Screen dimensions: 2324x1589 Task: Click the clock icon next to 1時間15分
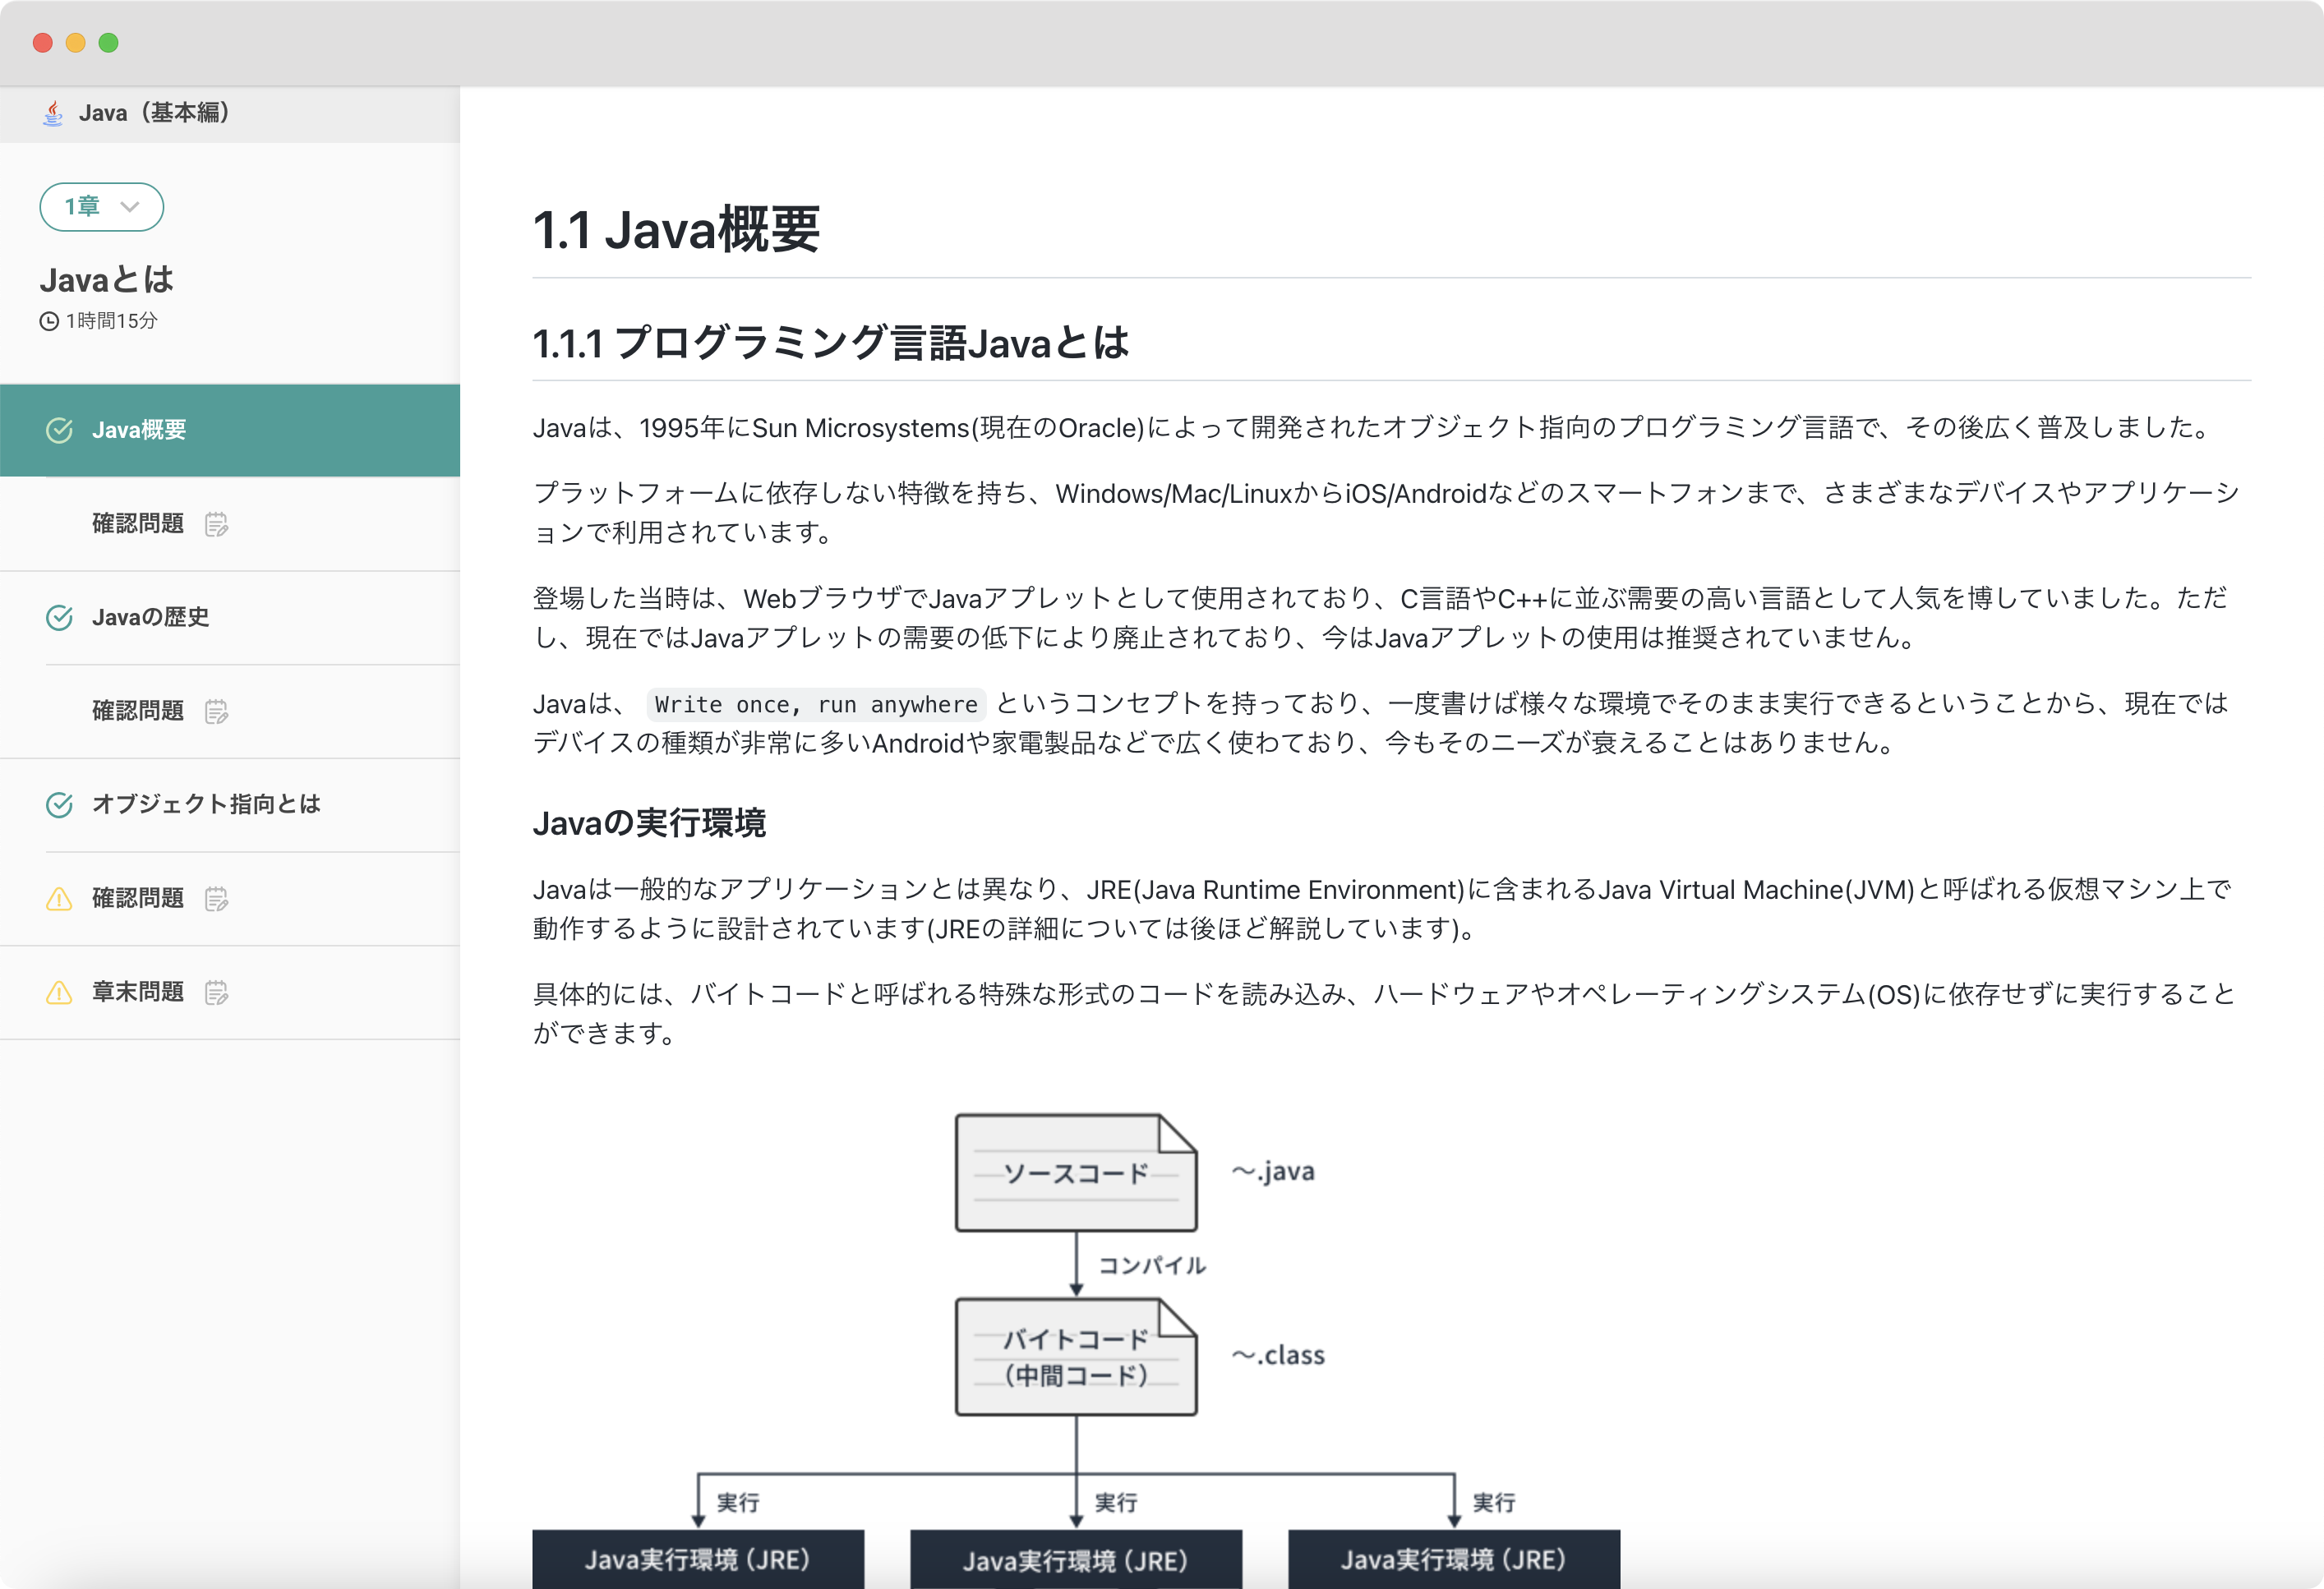point(49,321)
